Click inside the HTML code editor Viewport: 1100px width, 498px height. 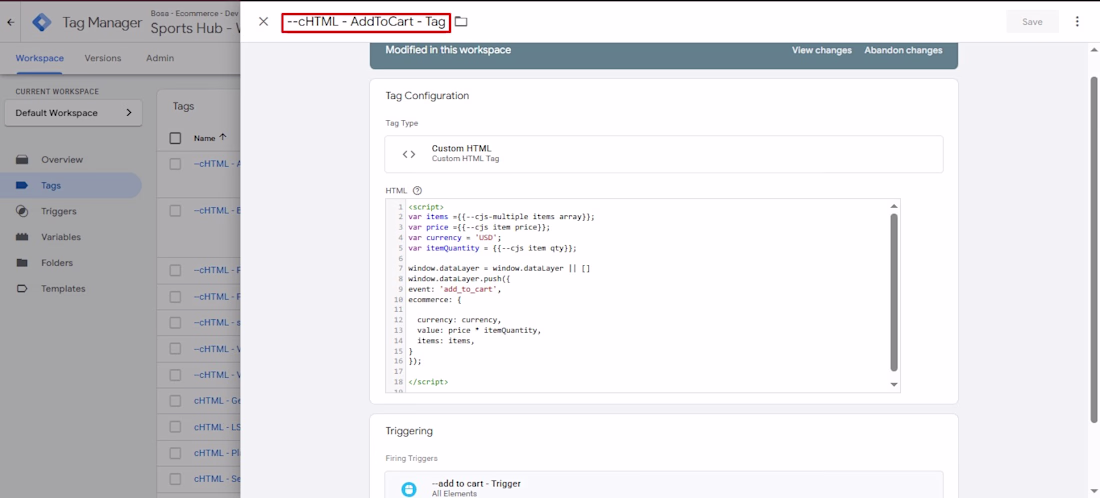645,295
